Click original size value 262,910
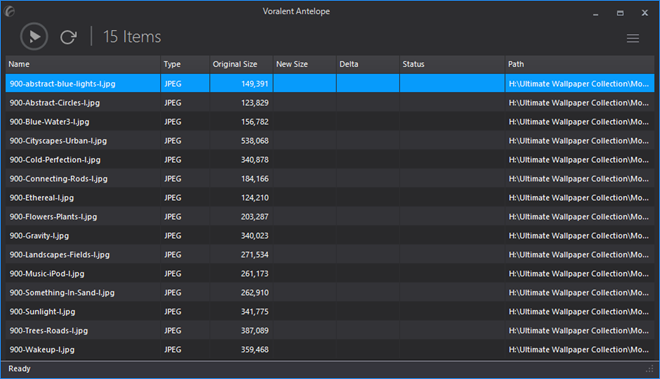Viewport: 660px width, 379px height. (255, 292)
